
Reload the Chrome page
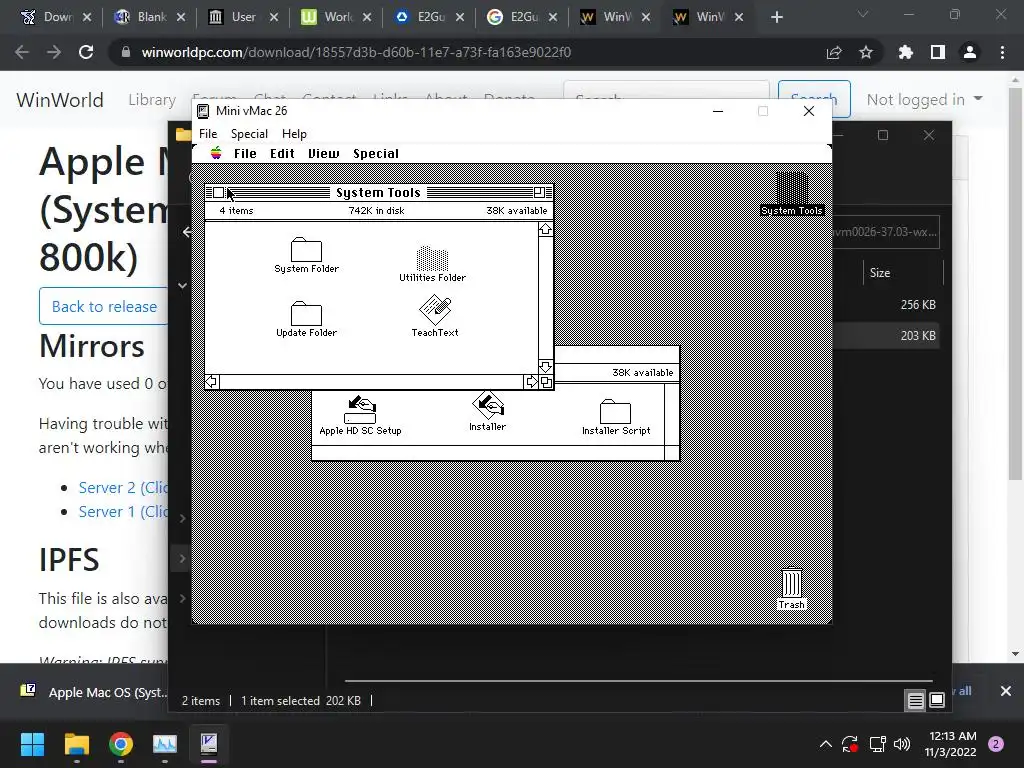pos(86,52)
